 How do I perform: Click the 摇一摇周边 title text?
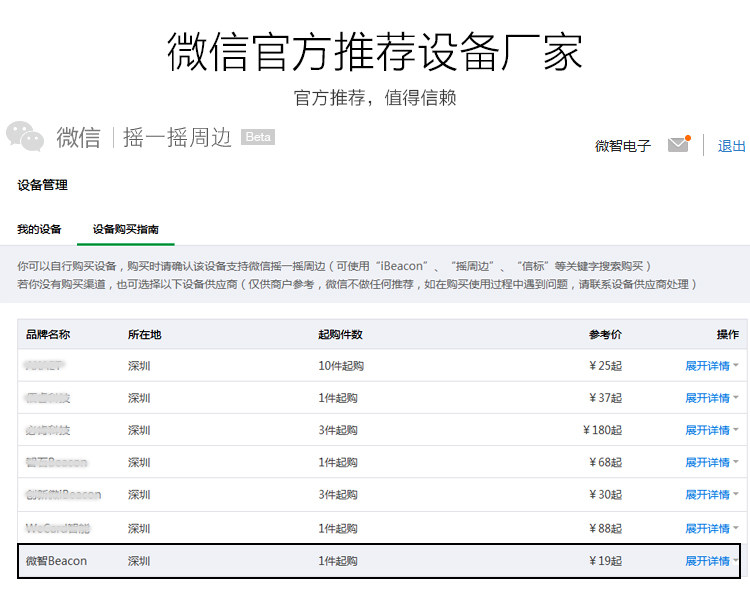[177, 138]
